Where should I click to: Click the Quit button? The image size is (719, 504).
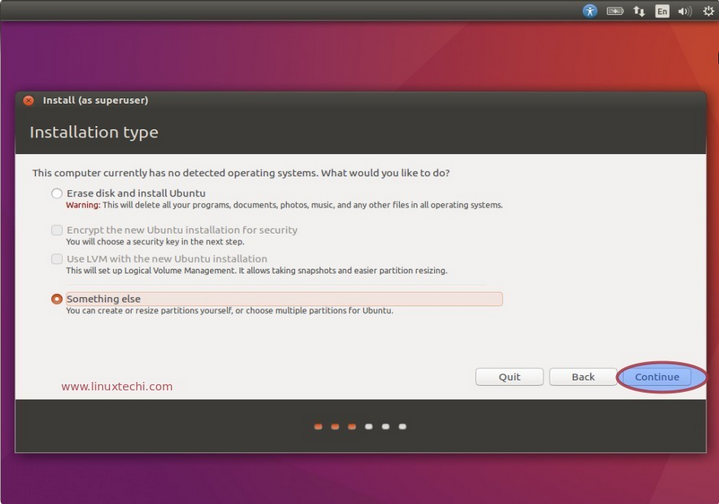509,377
